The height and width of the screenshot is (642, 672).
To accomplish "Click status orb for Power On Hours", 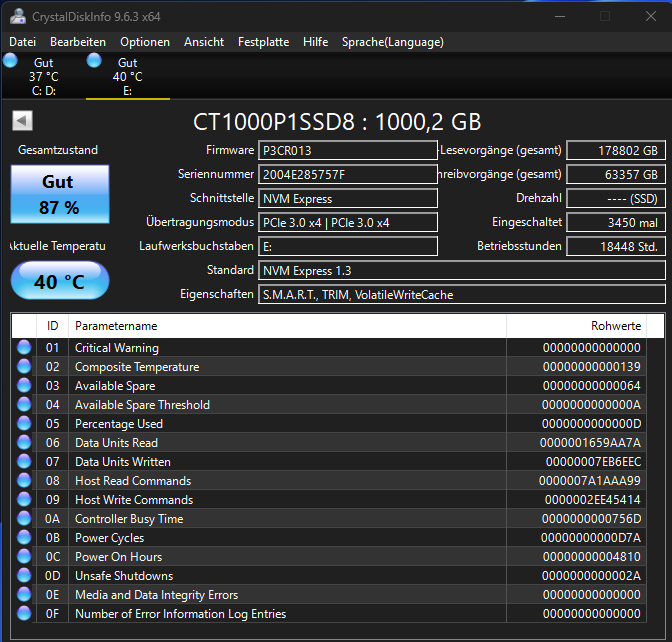I will point(24,556).
